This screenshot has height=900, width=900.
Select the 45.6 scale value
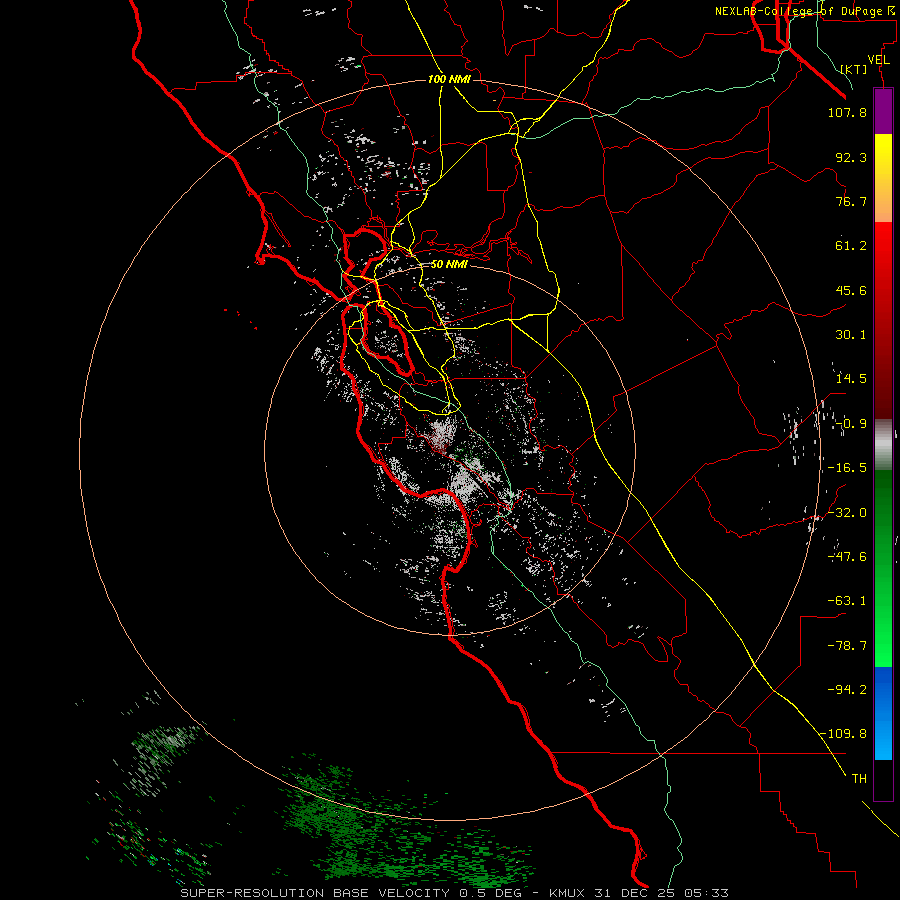[851, 290]
